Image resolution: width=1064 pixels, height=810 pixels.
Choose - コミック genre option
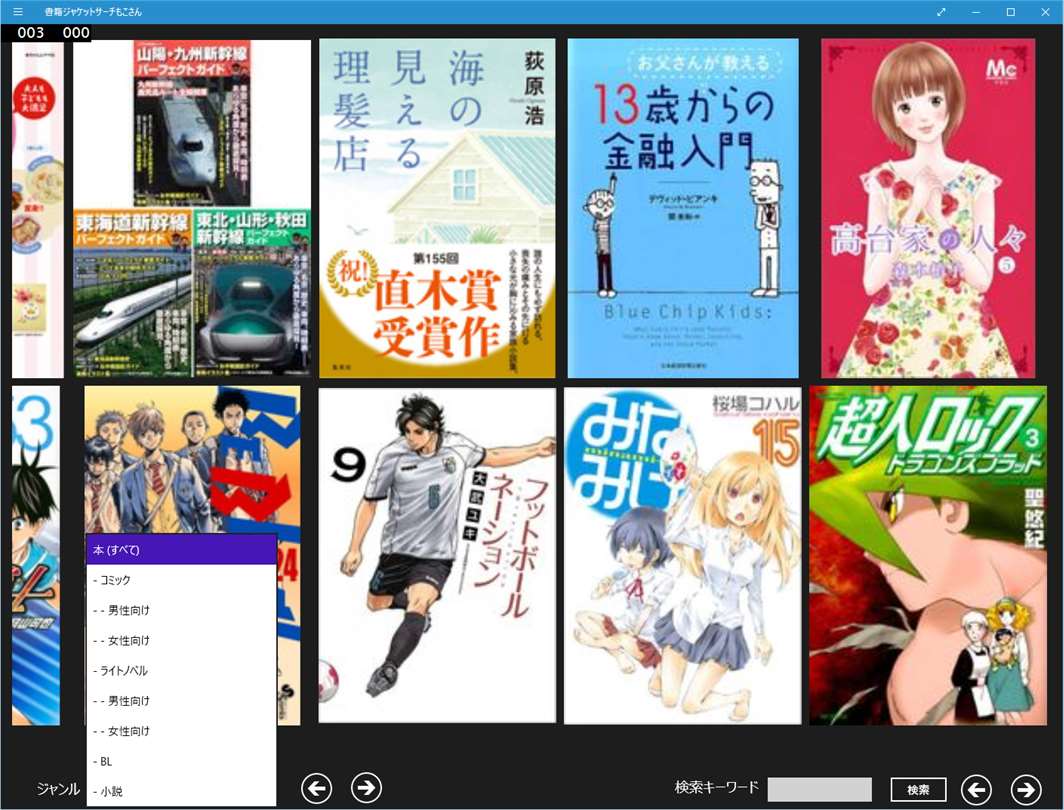[x=182, y=580]
